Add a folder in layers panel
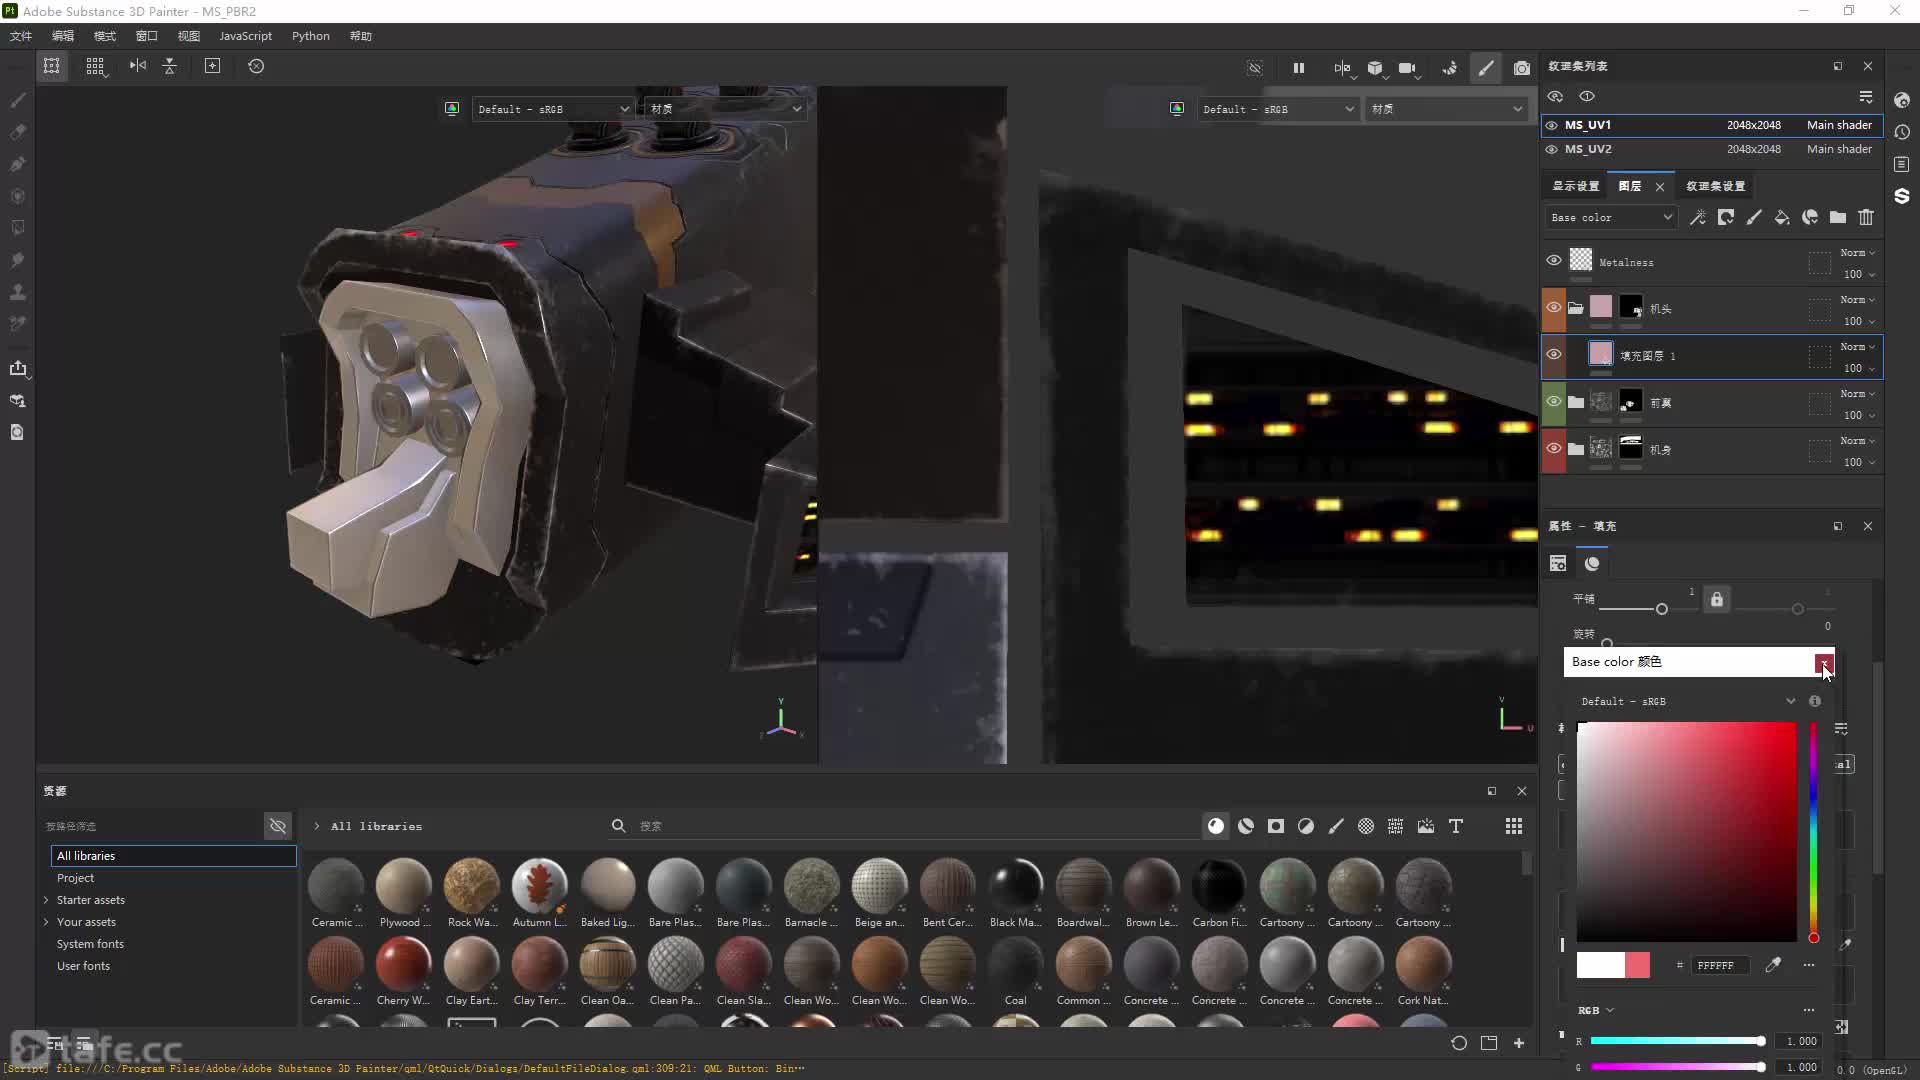 pos(1838,217)
